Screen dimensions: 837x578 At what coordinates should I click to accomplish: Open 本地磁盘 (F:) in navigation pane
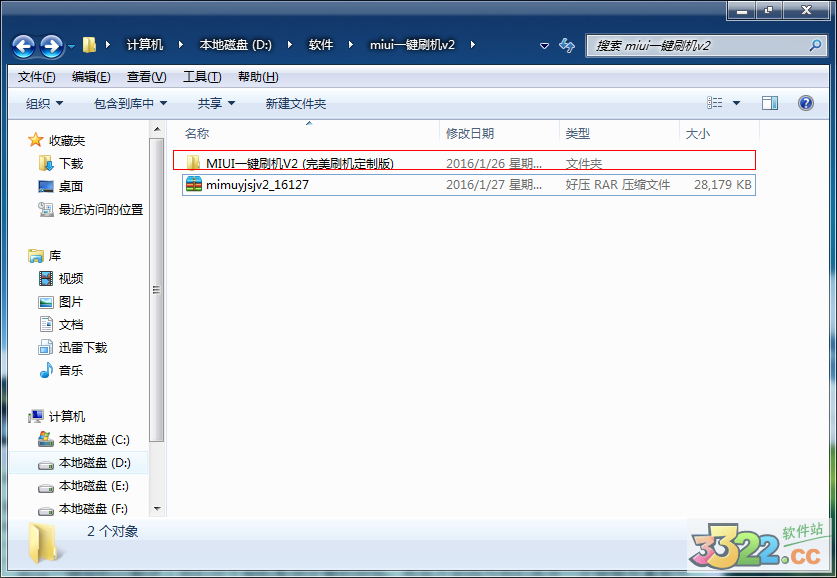point(93,509)
